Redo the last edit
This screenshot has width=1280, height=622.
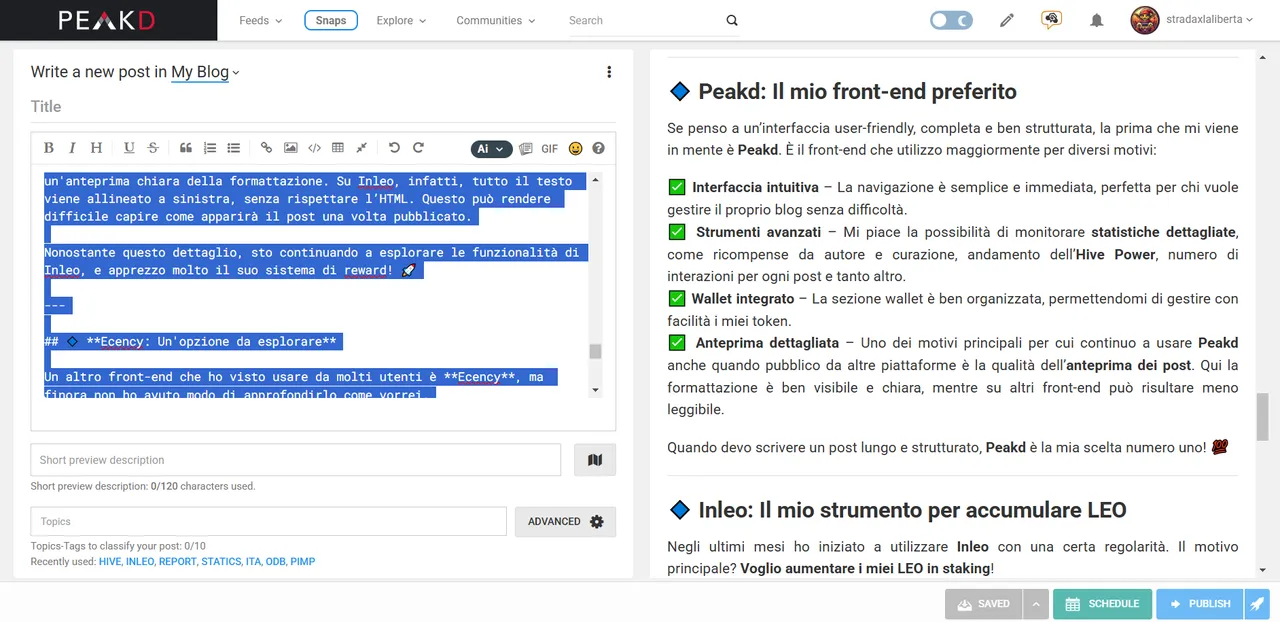pos(418,148)
